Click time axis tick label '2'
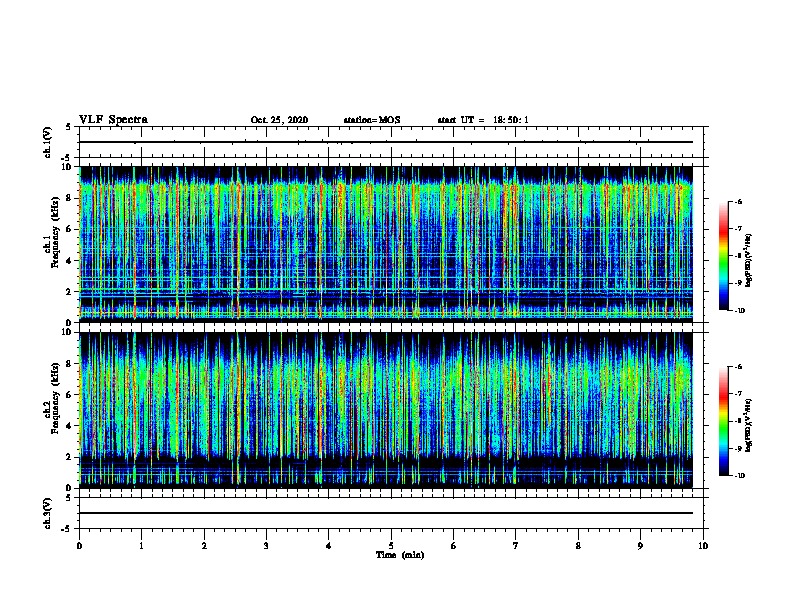792x612 pixels. (204, 546)
